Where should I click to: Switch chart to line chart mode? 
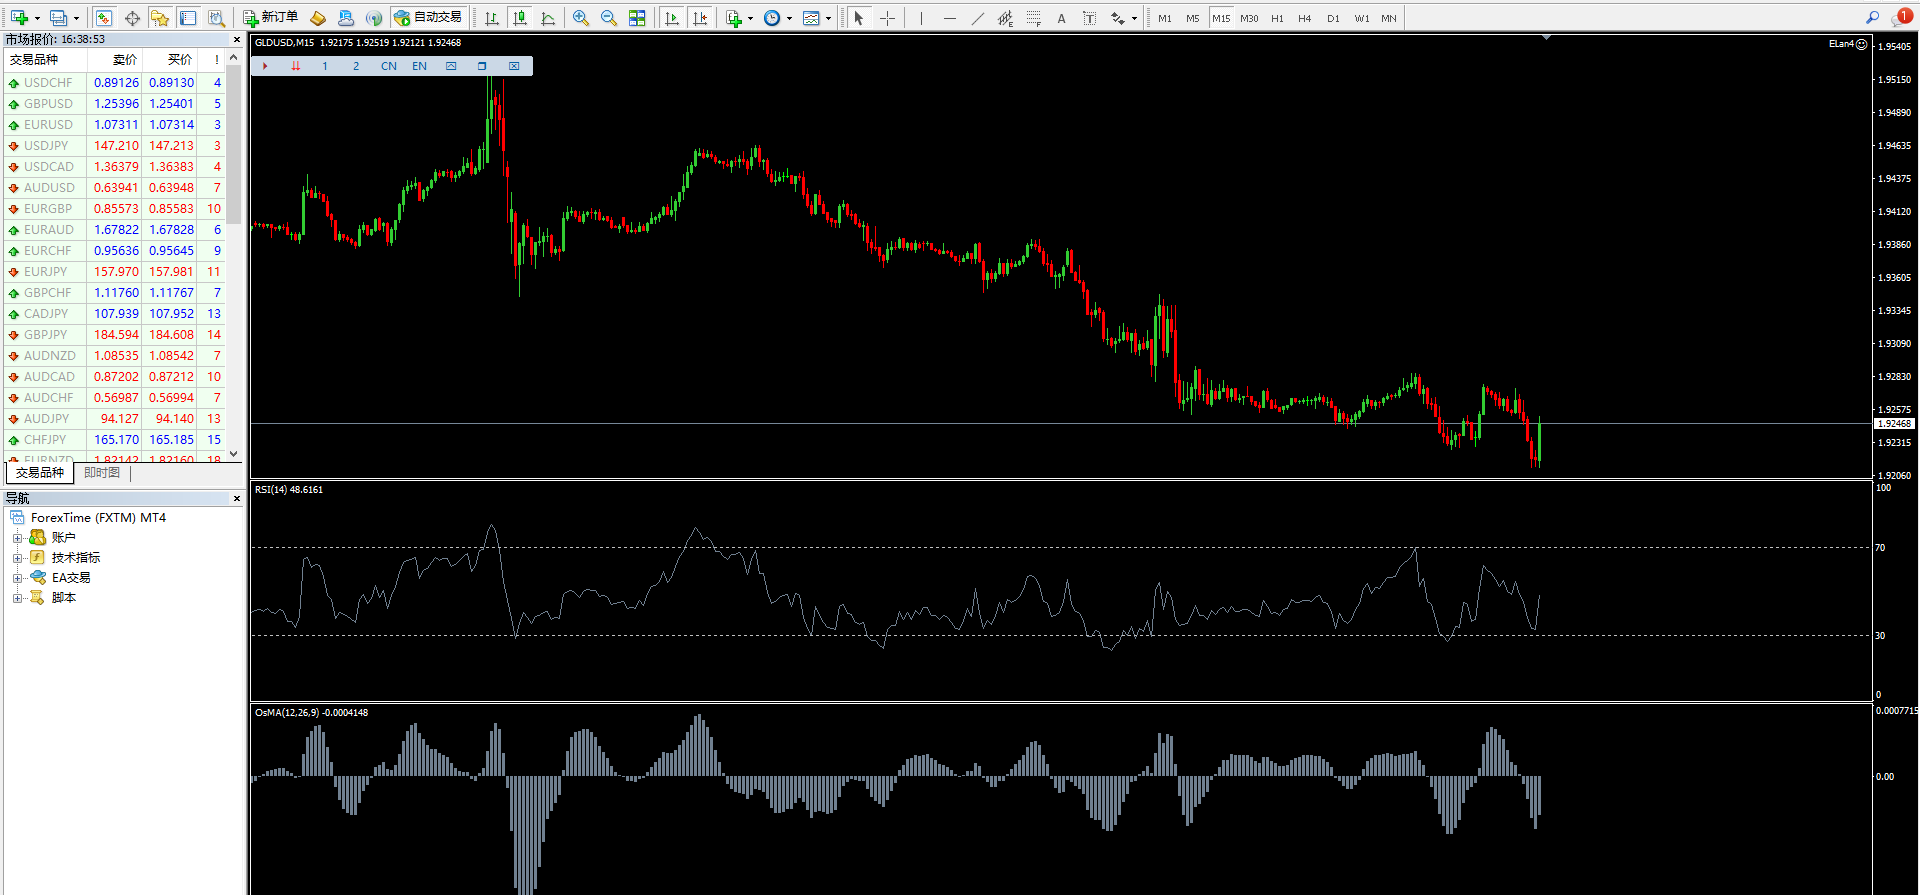[548, 18]
